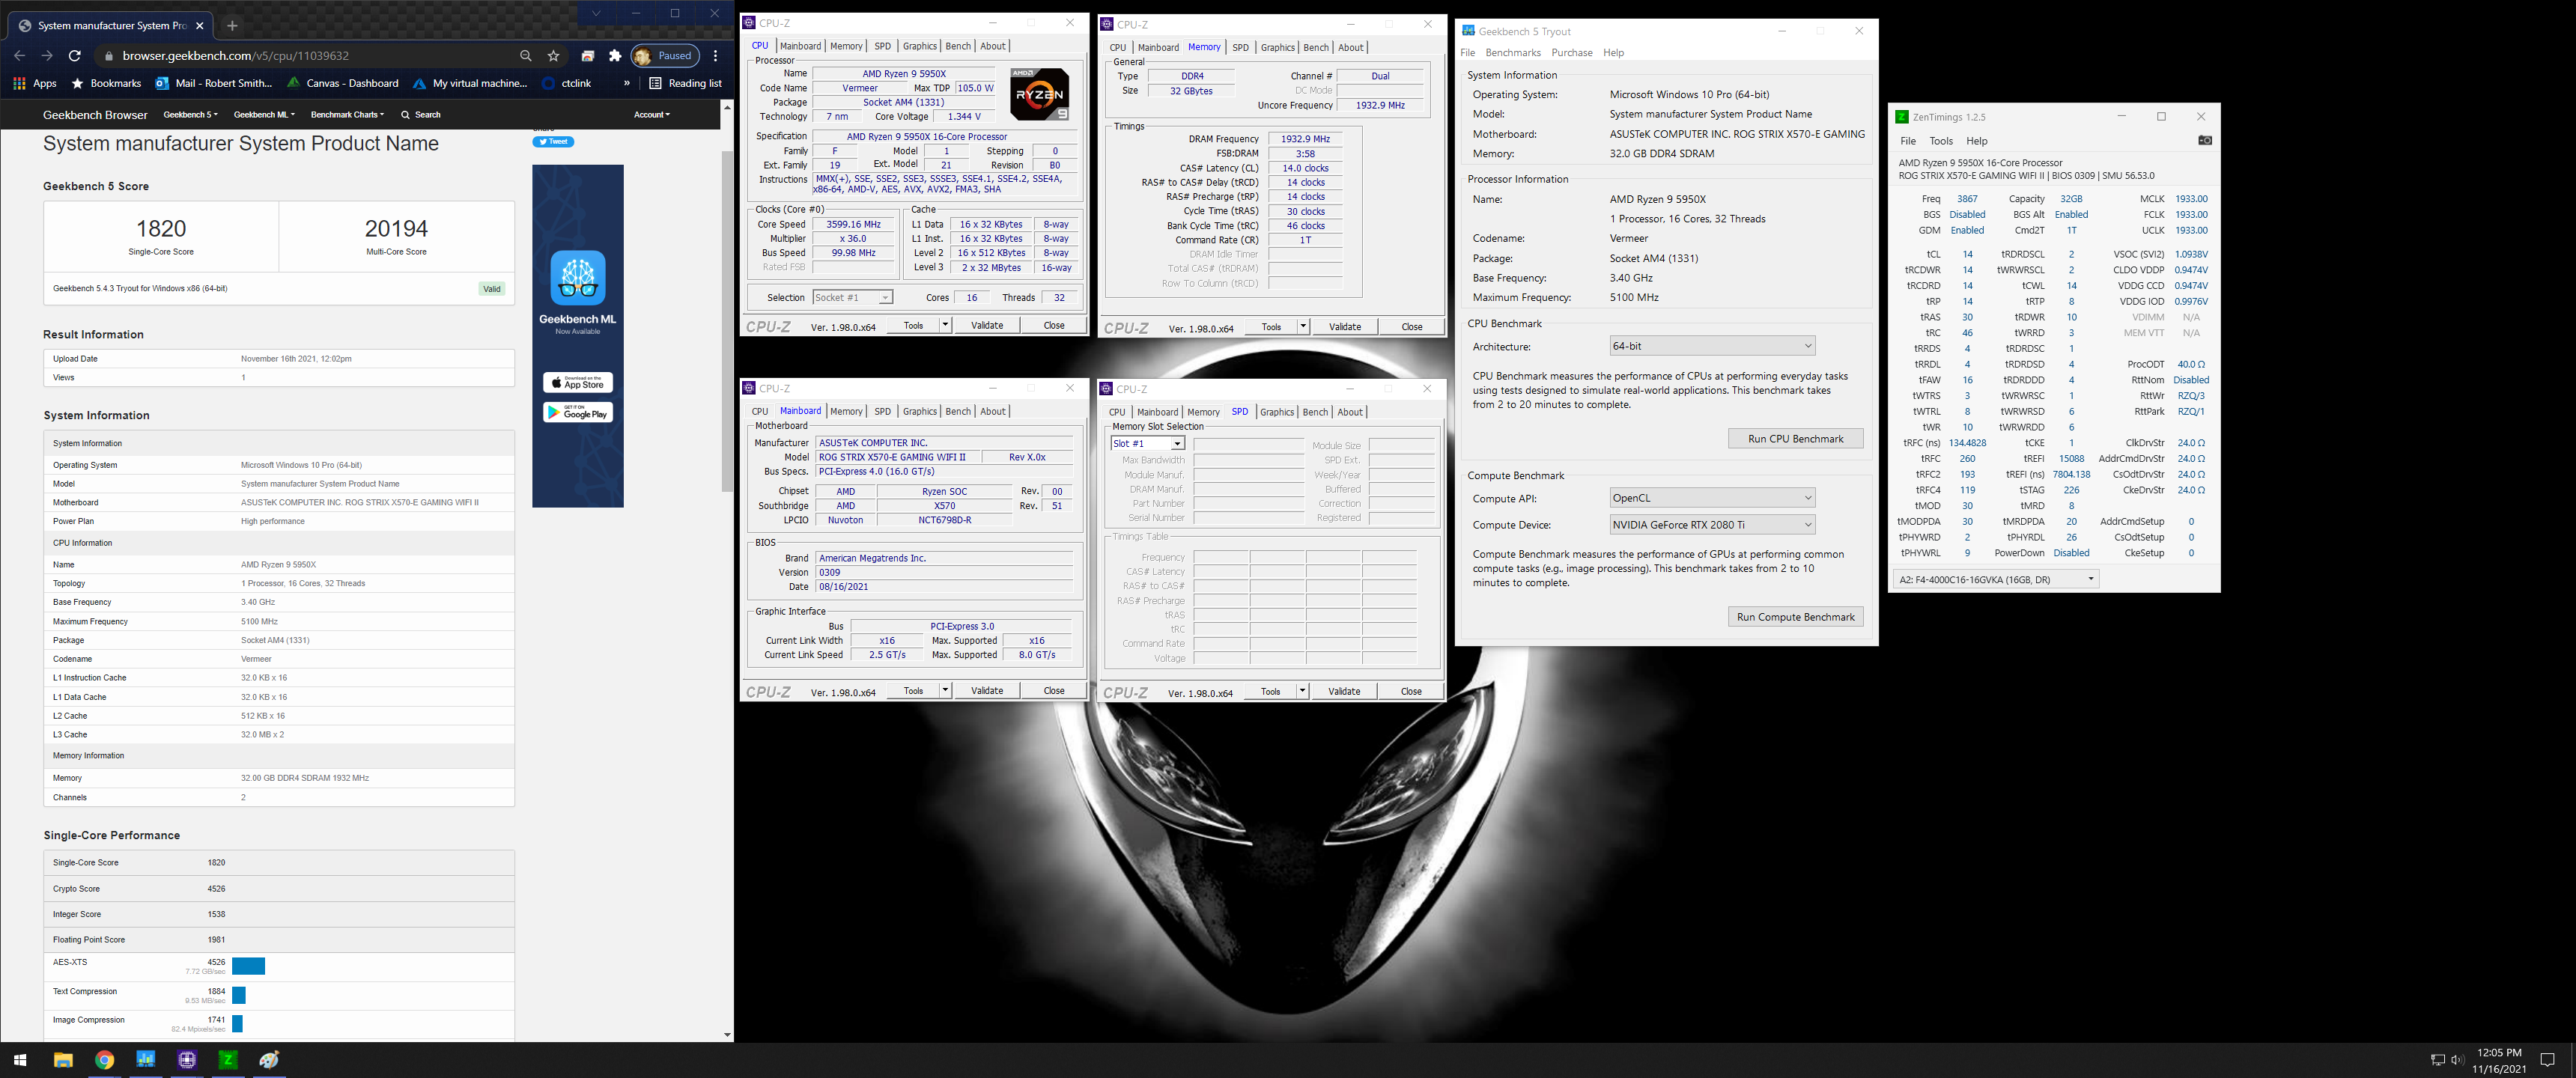Click the single-core score 1820
2576x1078 pixels.
161,229
